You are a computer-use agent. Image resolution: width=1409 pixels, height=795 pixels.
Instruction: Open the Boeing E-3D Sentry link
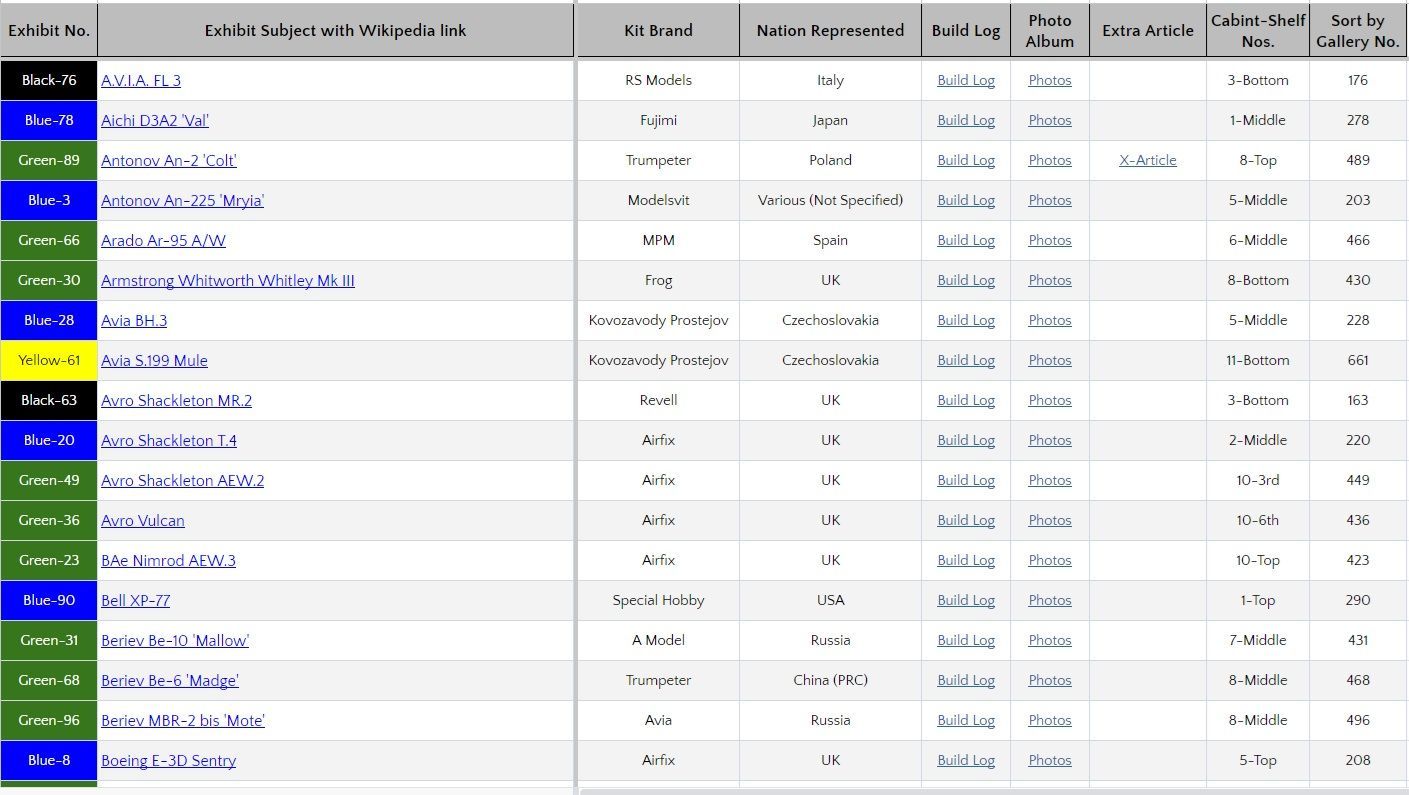point(168,760)
